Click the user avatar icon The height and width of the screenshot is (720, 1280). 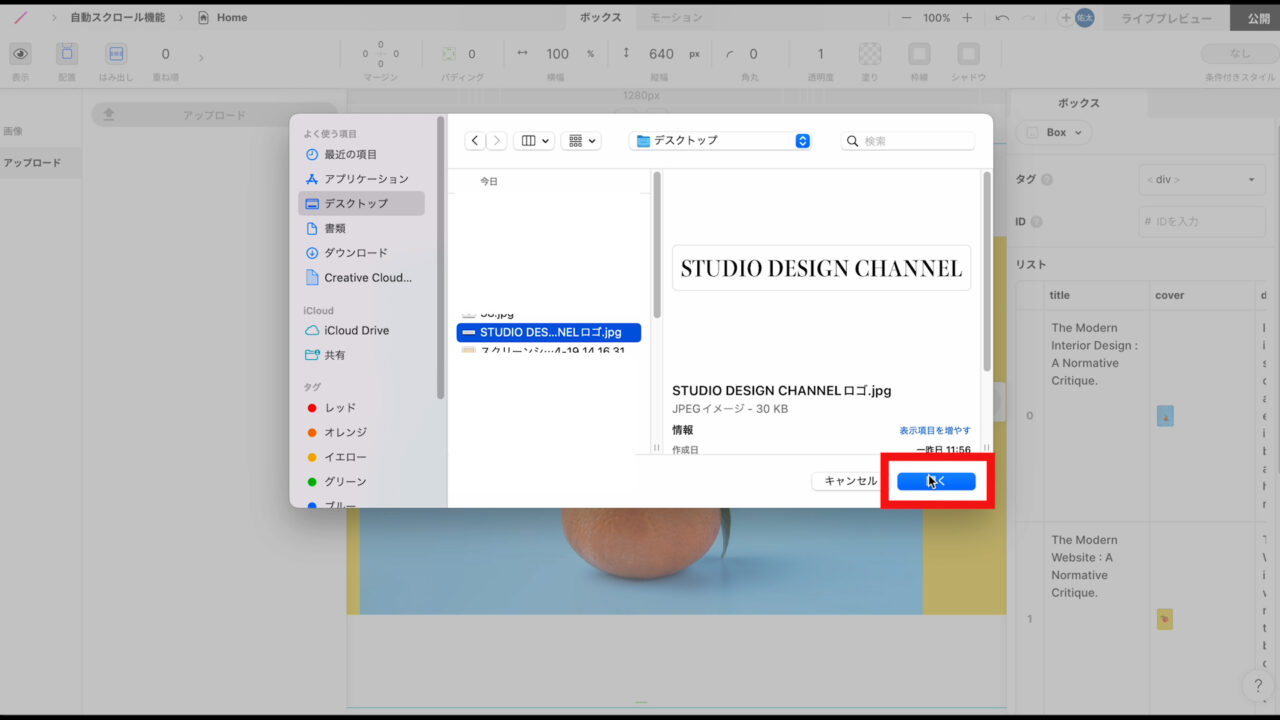coord(1084,18)
